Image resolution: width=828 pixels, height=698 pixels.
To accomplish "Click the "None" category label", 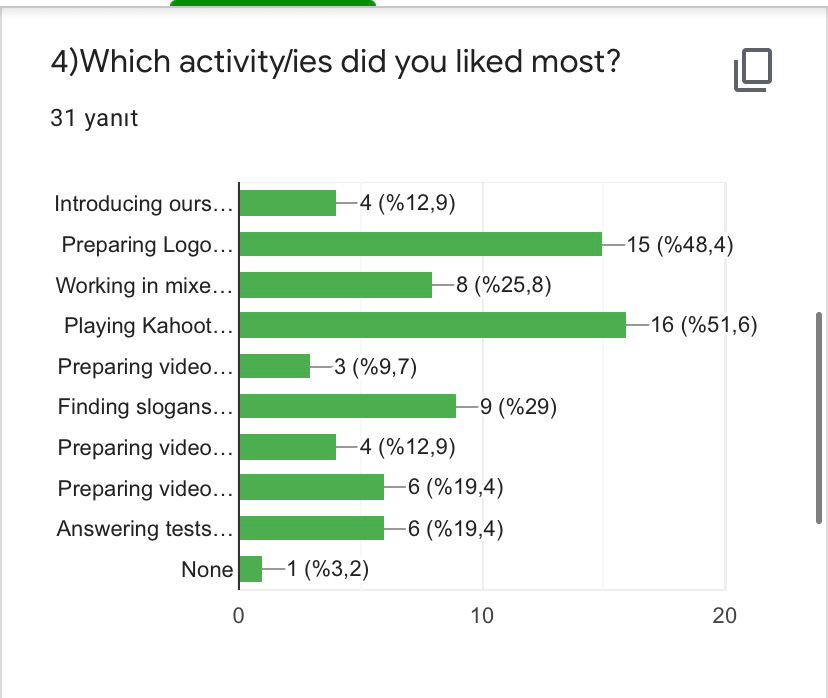I will click(x=207, y=569).
